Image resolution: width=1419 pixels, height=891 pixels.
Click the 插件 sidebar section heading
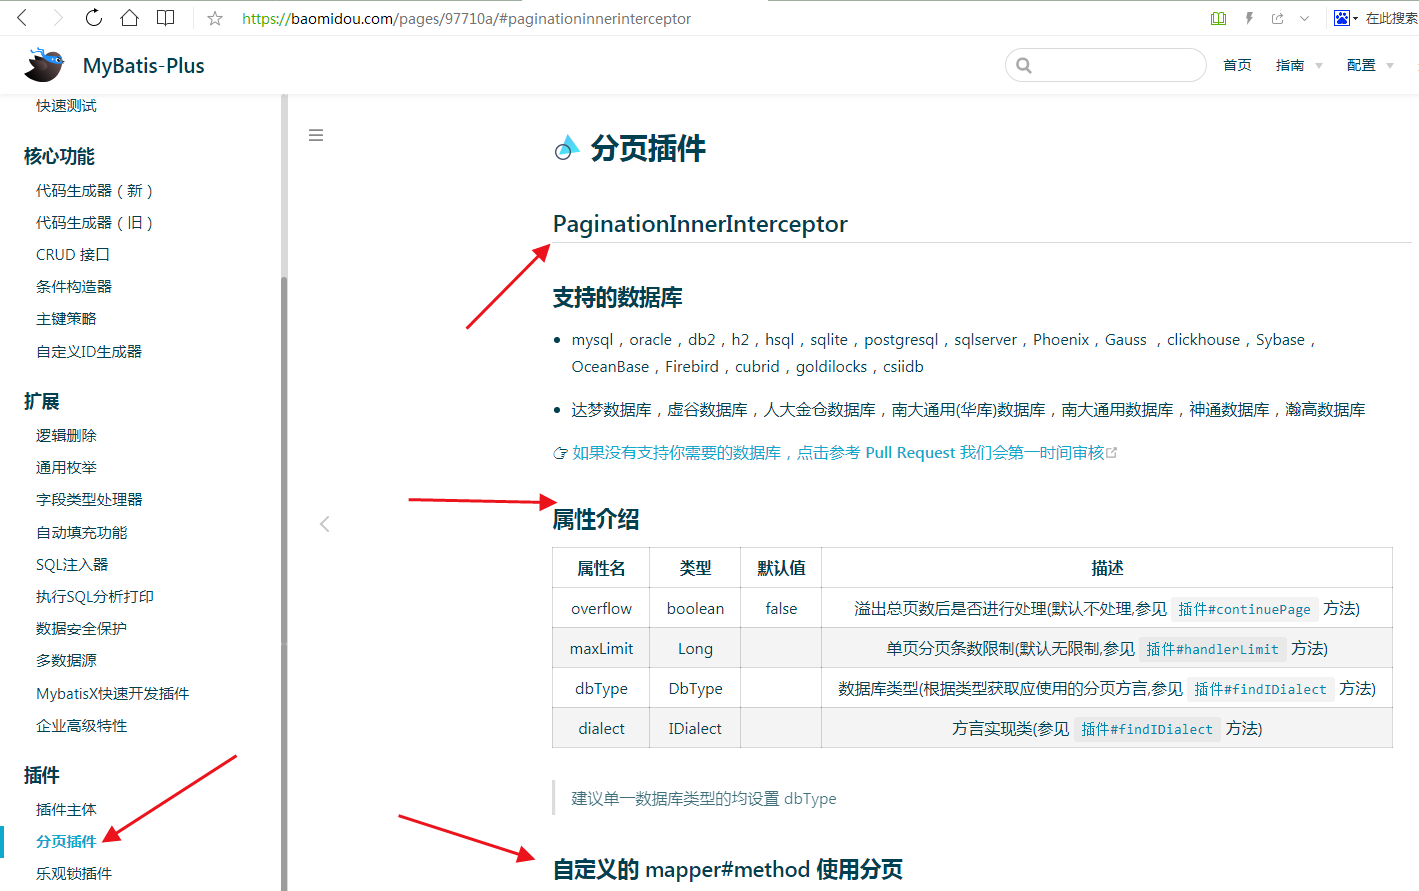(42, 775)
